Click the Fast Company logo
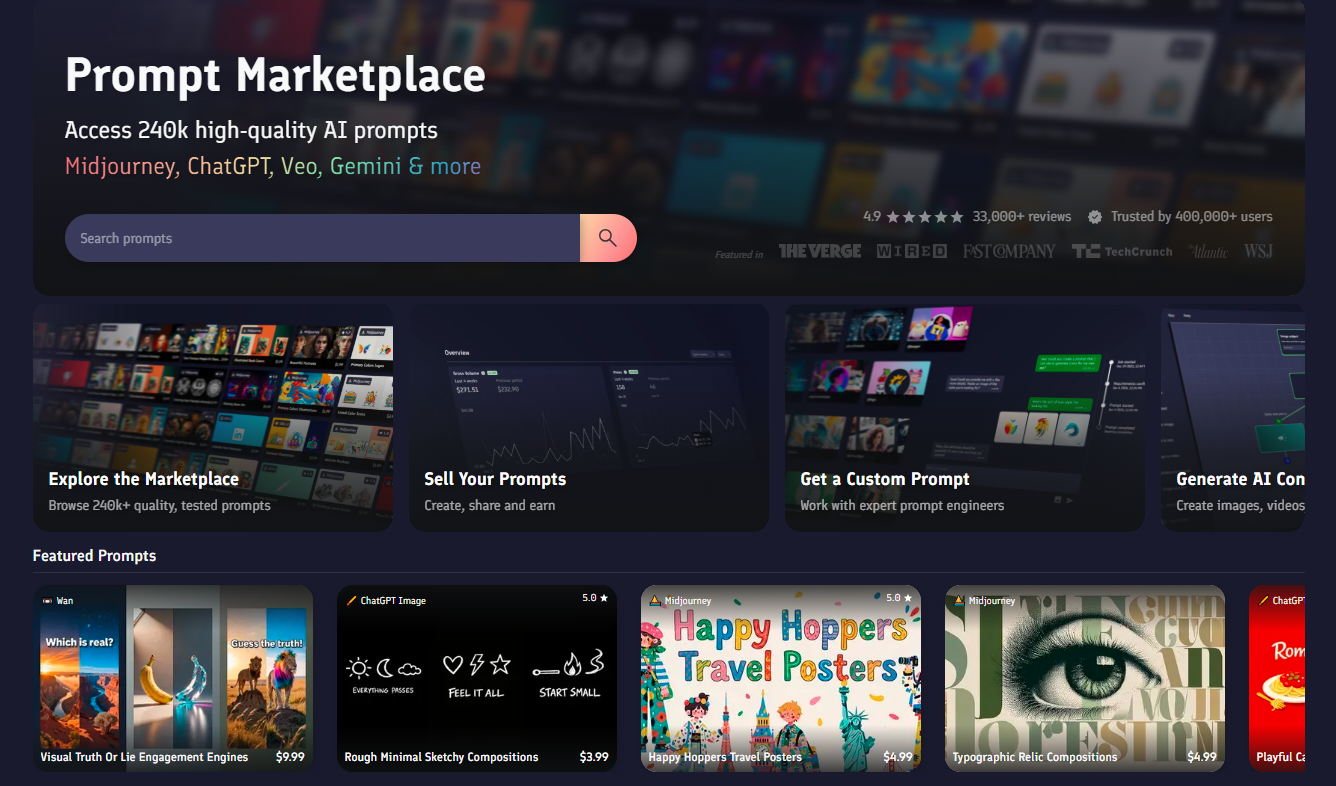 [x=1009, y=252]
